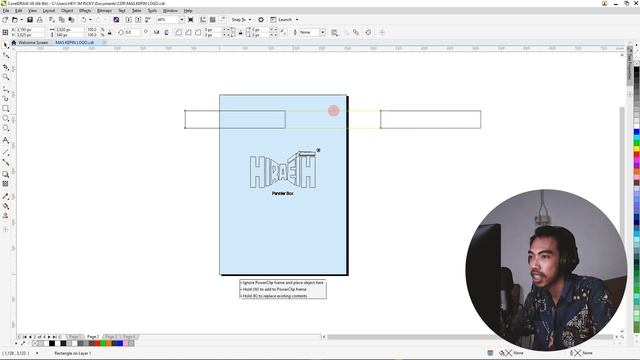Toggle the edit corners together padlock
This screenshot has width=640, height=360.
(240, 32)
